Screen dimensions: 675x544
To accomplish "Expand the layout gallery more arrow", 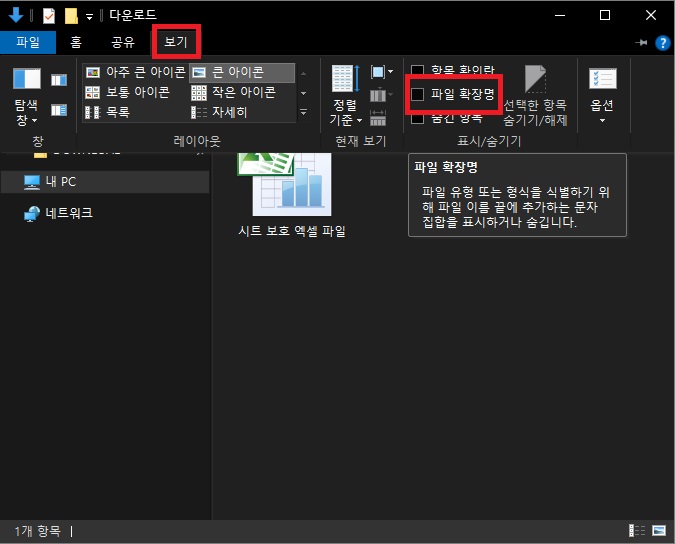I will click(x=303, y=112).
